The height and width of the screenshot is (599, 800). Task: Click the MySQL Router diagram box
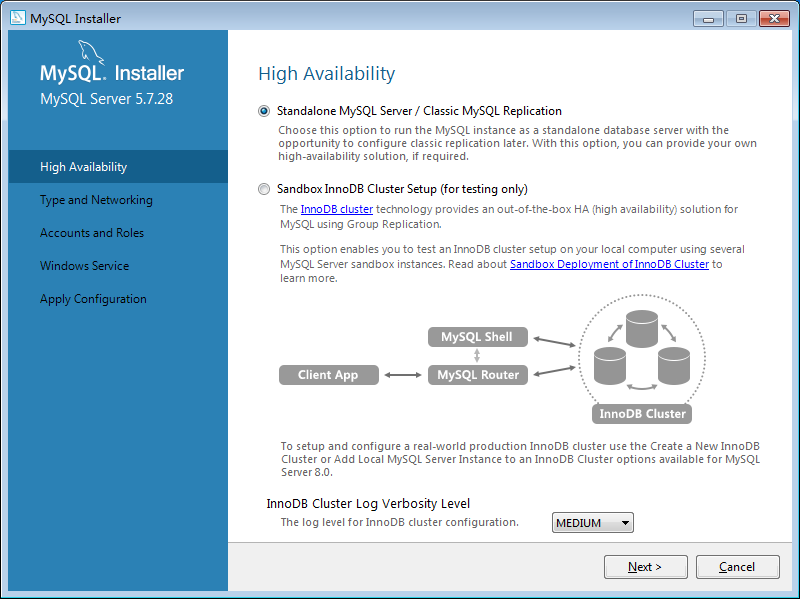click(478, 375)
